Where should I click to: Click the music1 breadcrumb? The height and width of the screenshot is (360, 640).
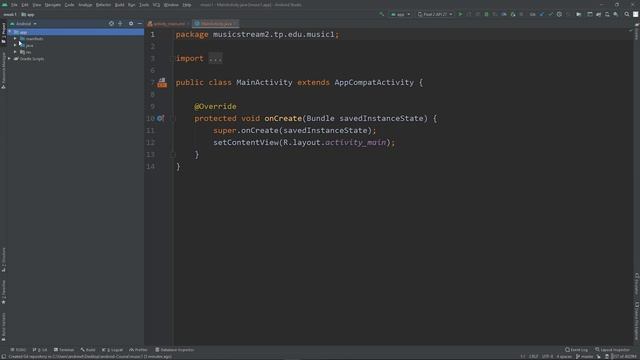(x=10, y=14)
